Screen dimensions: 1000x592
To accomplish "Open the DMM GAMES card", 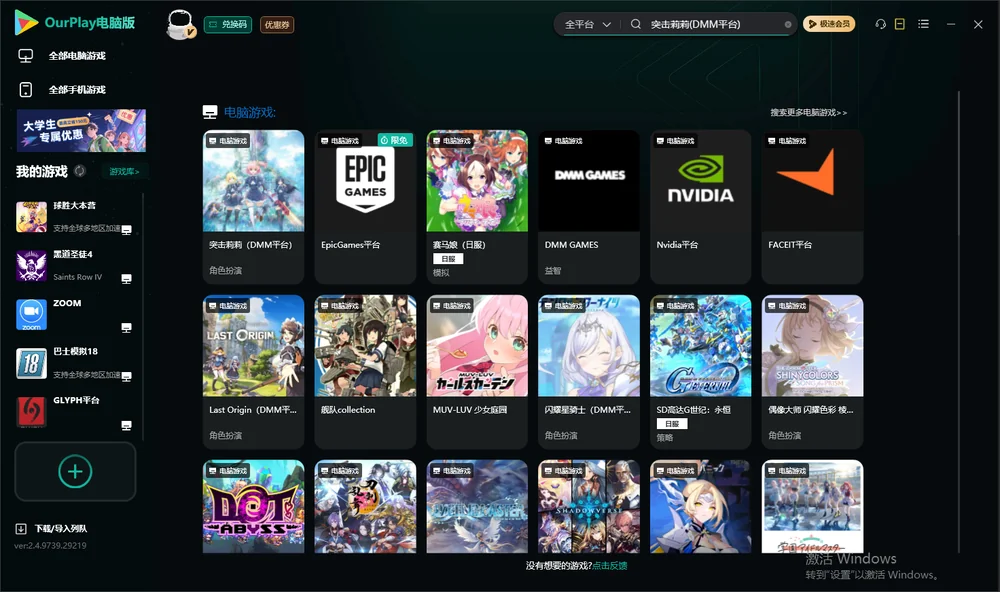I will pyautogui.click(x=589, y=207).
